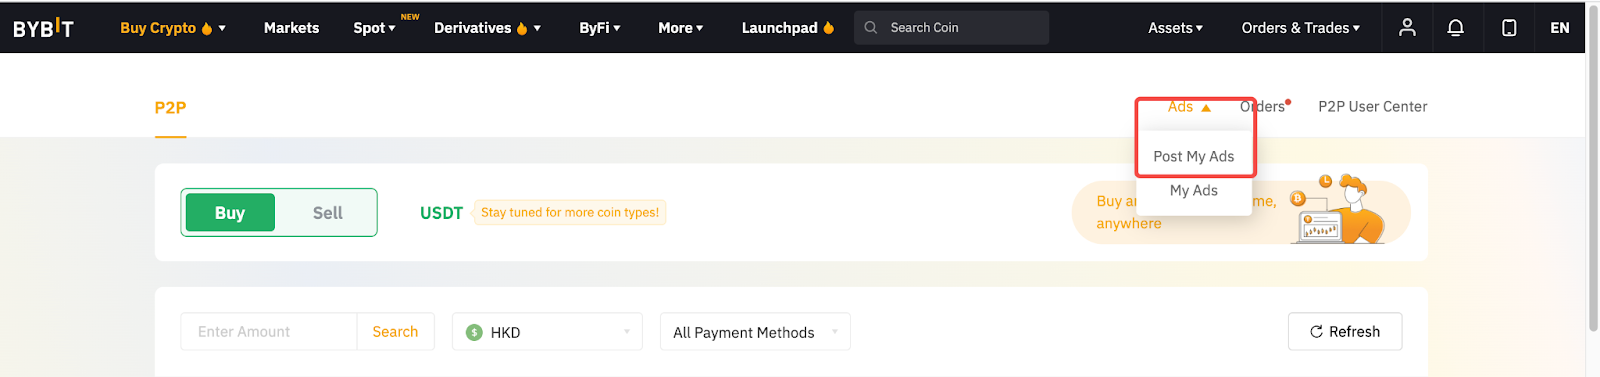The width and height of the screenshot is (1600, 377).
Task: Click the Bybit logo
Action: 43,28
